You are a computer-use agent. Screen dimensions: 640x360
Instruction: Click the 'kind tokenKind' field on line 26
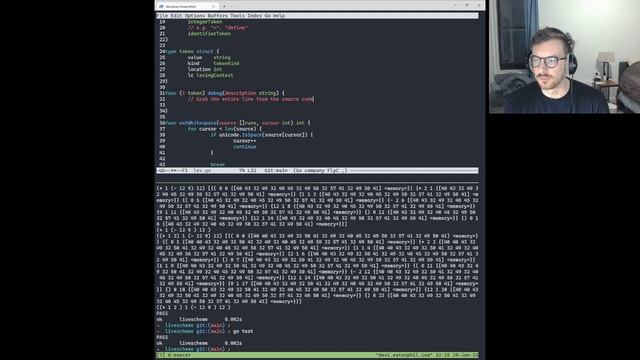213,63
